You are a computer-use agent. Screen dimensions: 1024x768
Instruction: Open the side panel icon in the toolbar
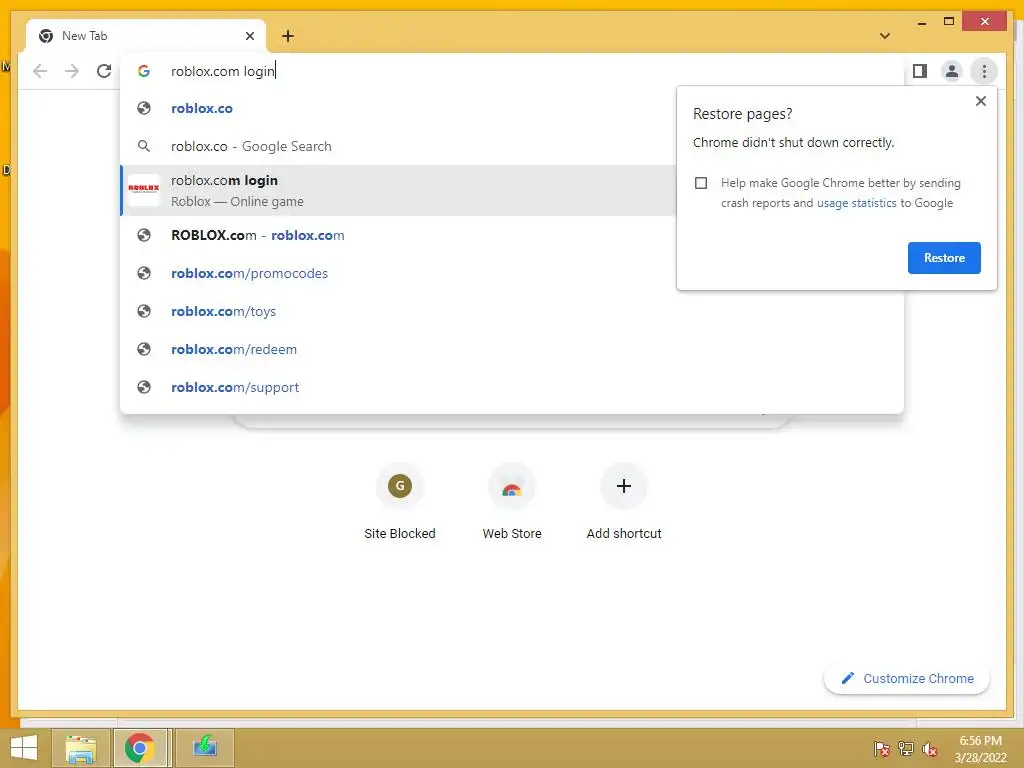click(920, 71)
